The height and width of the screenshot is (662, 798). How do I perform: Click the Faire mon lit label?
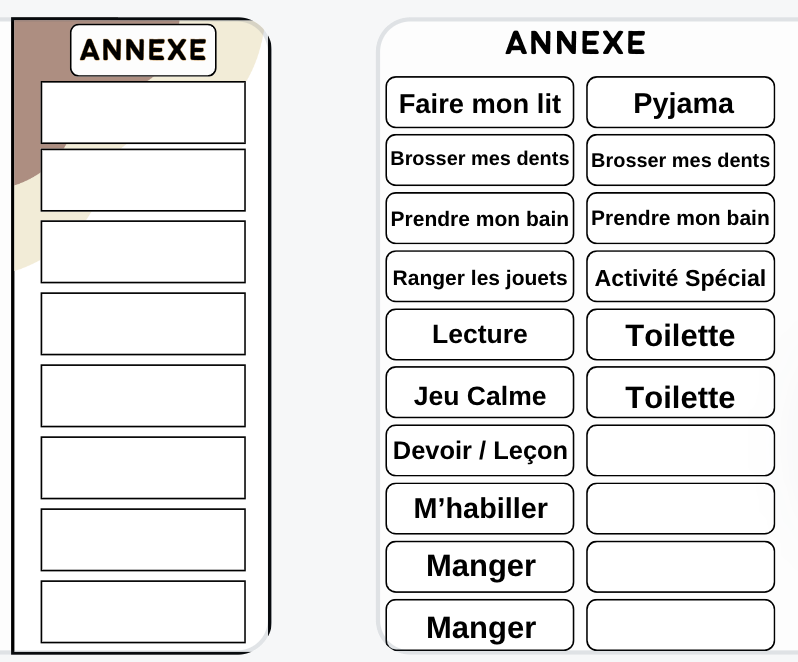pyautogui.click(x=480, y=103)
